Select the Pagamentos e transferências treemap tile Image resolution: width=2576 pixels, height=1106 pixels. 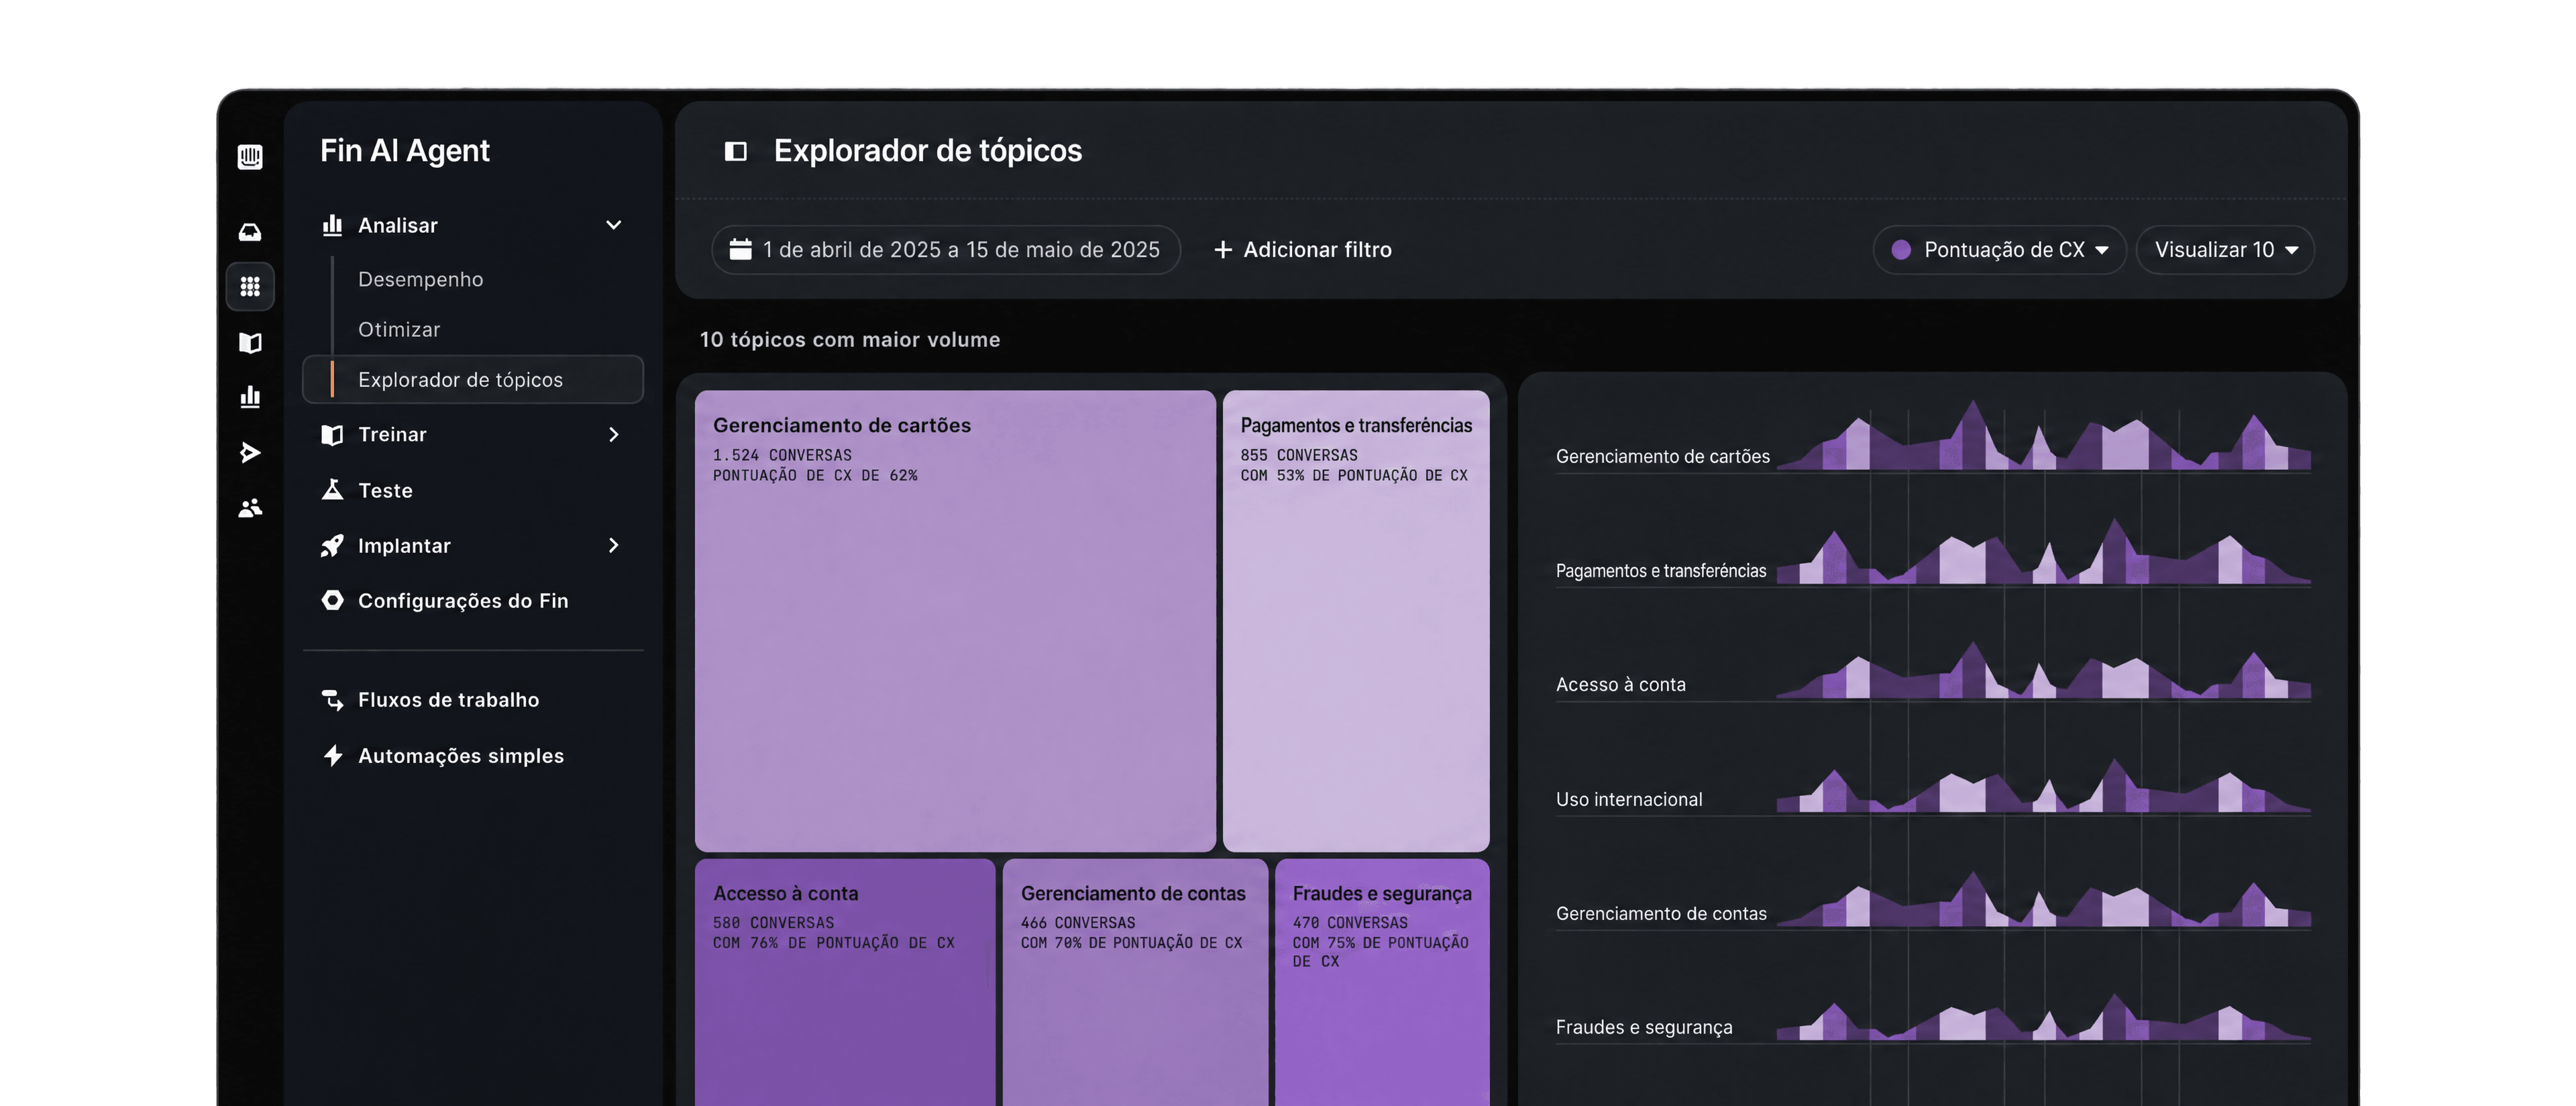[1356, 621]
